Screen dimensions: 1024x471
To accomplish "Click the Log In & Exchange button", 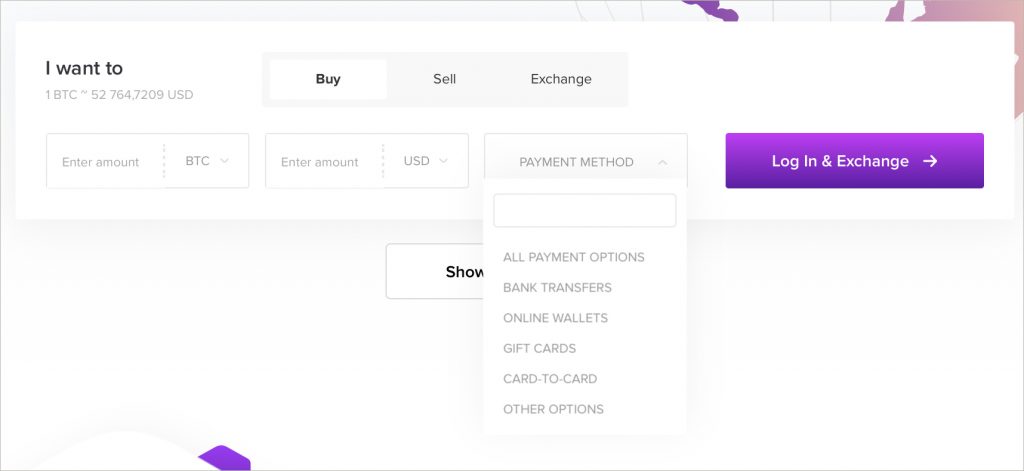I will pos(854,161).
